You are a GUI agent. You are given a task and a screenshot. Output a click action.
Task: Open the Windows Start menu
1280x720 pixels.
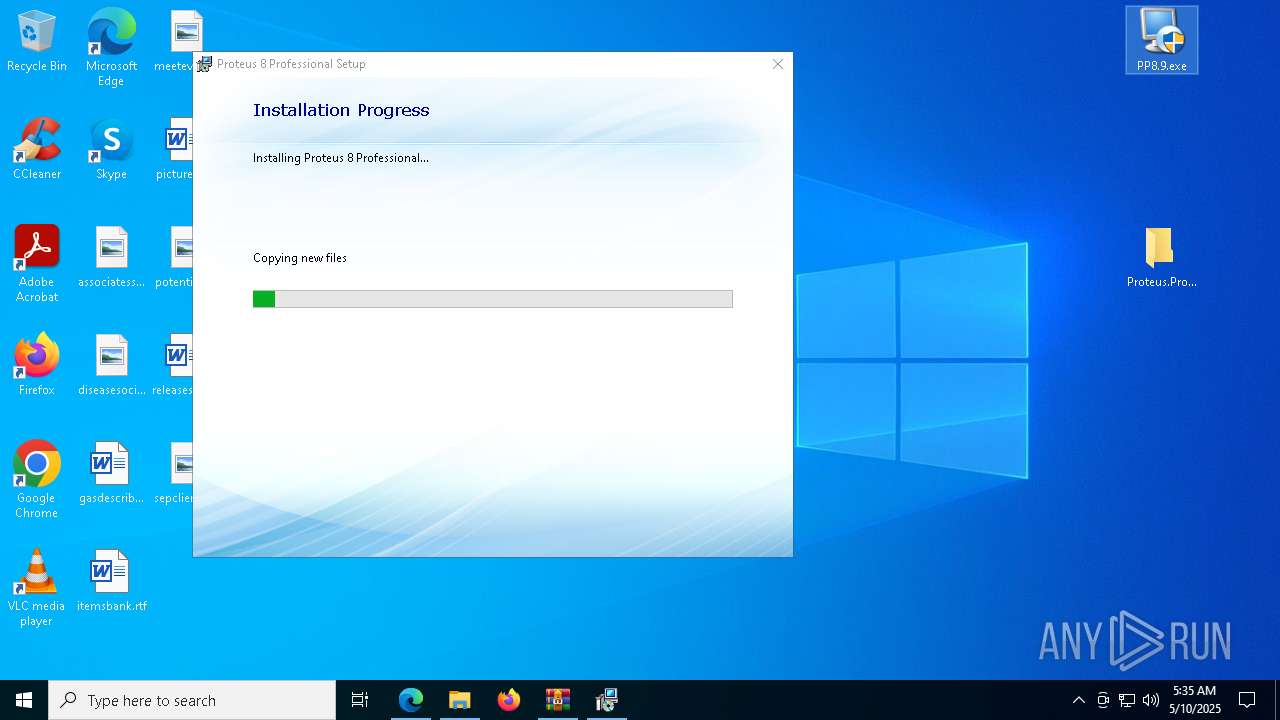coord(24,700)
